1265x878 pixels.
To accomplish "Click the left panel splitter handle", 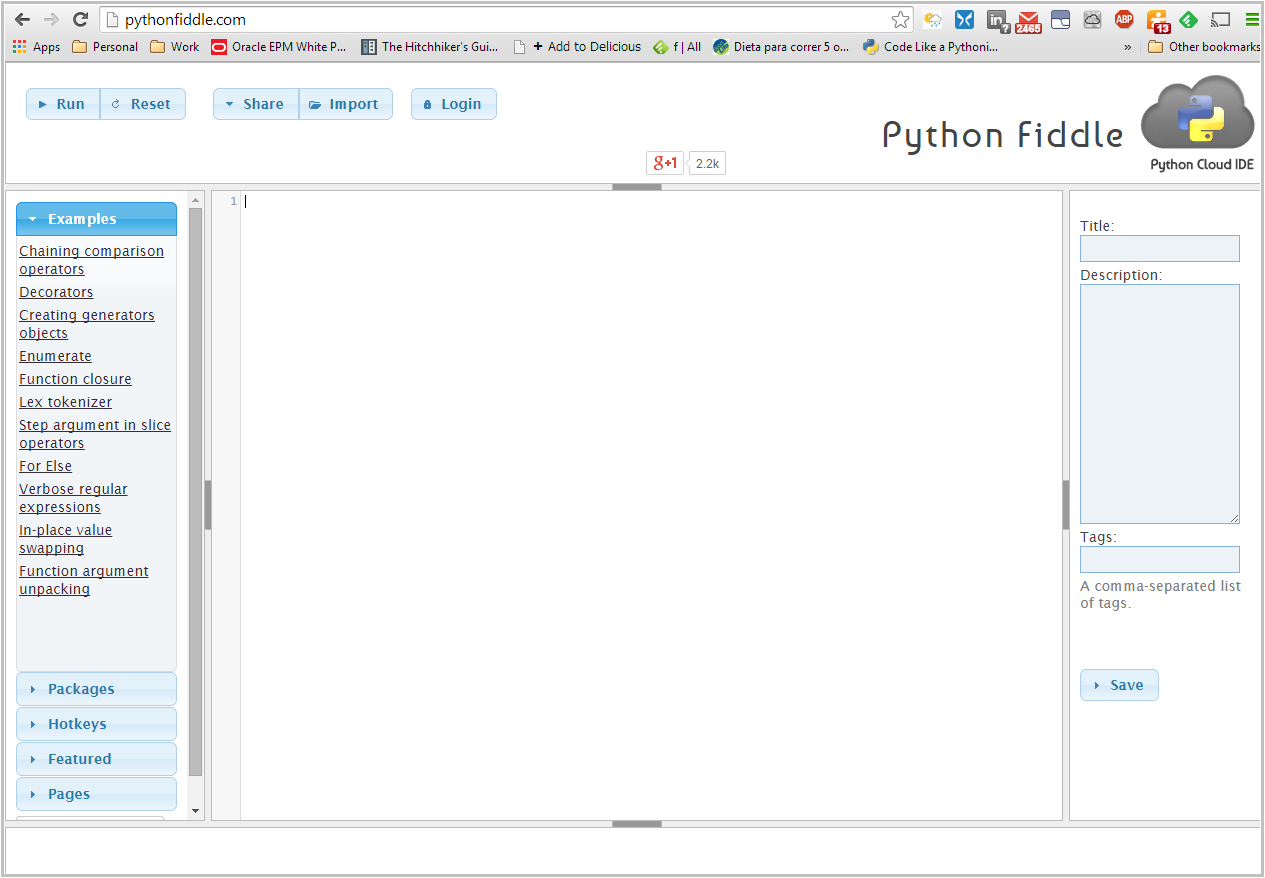I will (208, 505).
